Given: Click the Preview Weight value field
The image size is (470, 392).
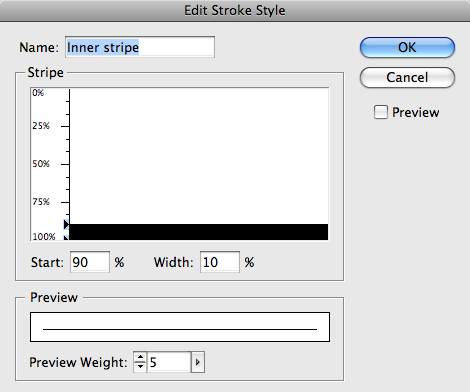Looking at the screenshot, I should (x=169, y=362).
